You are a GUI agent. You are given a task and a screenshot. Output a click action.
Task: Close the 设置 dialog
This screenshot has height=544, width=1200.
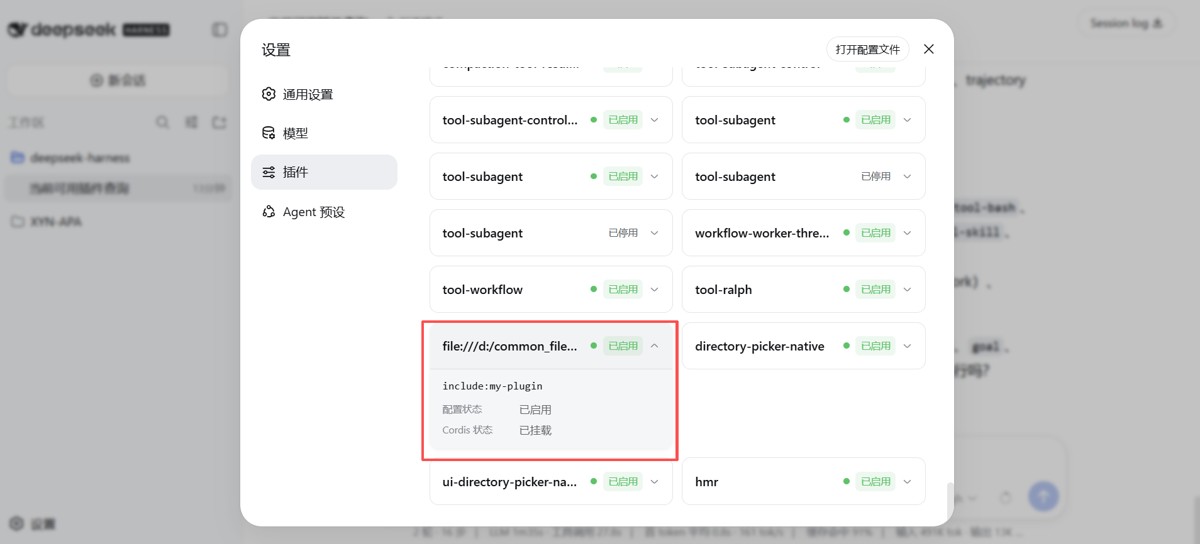[929, 49]
